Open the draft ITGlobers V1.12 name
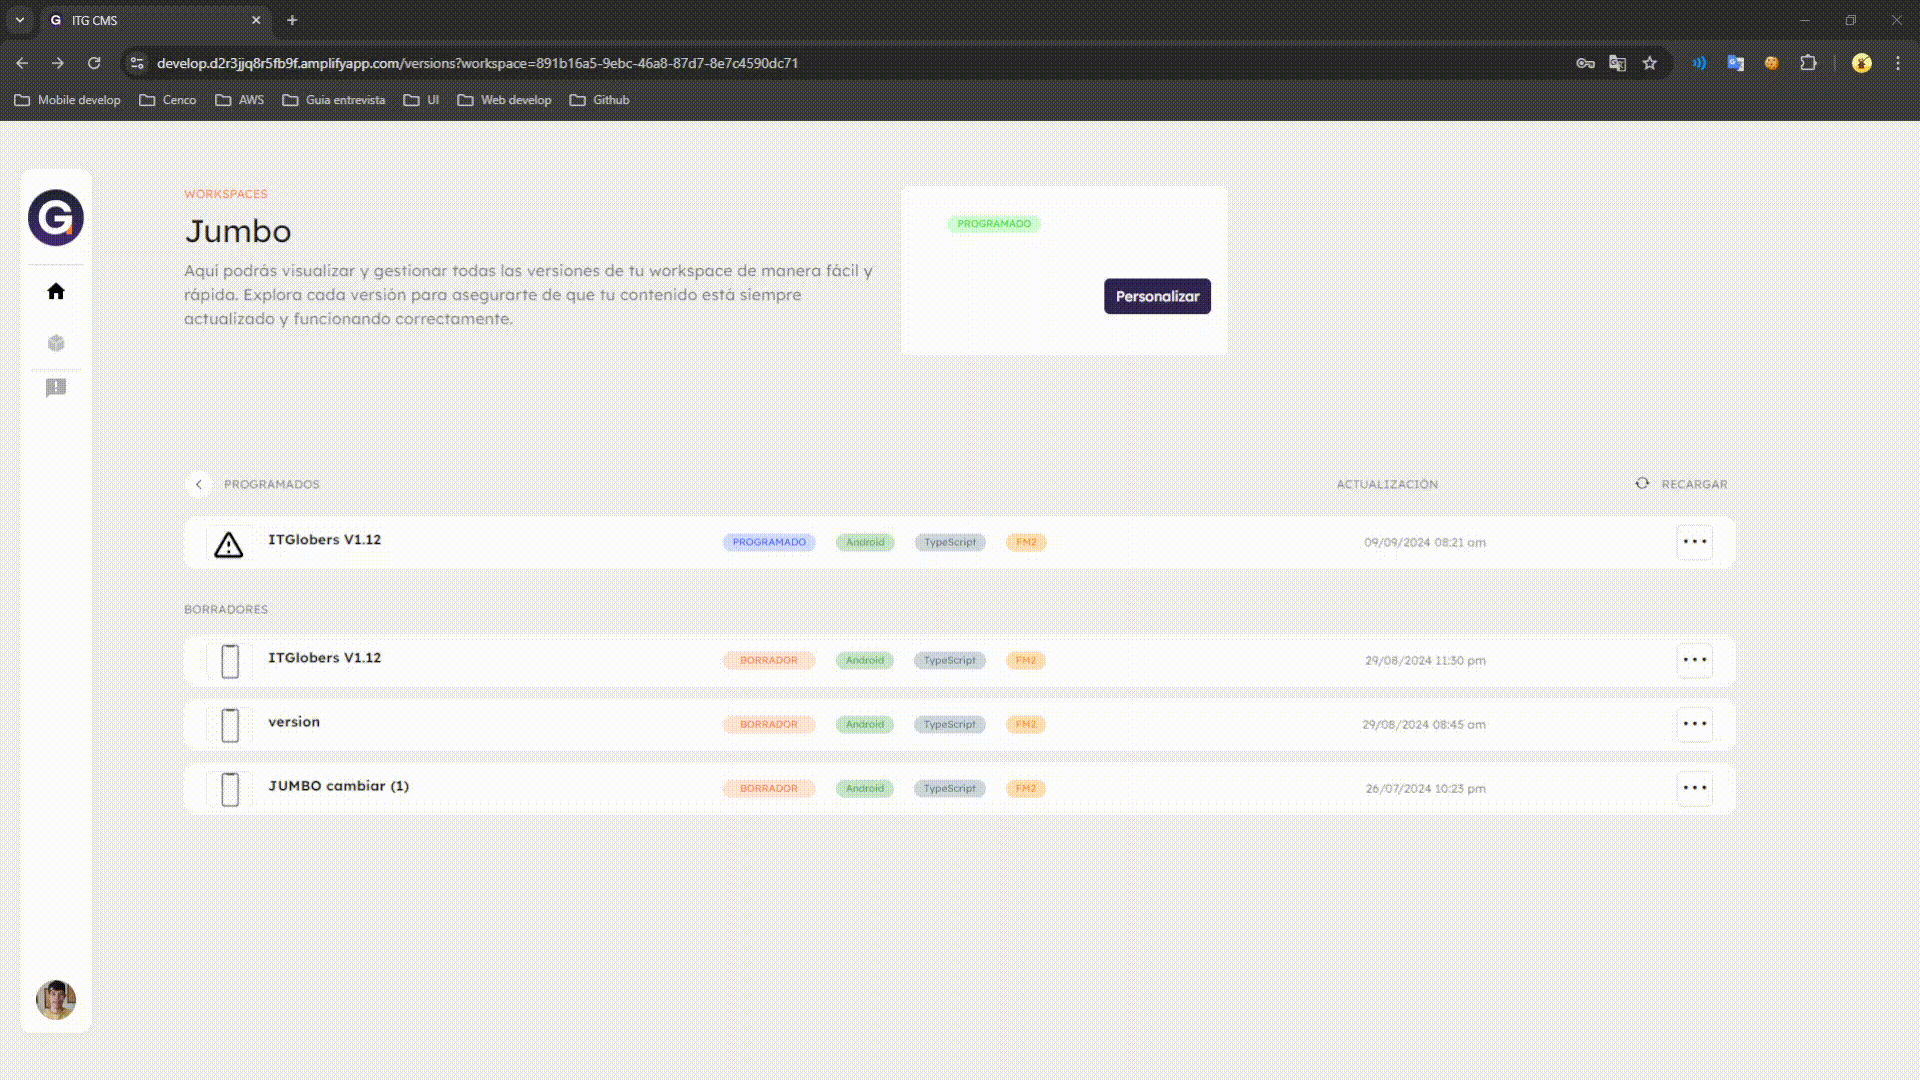 pos(324,658)
